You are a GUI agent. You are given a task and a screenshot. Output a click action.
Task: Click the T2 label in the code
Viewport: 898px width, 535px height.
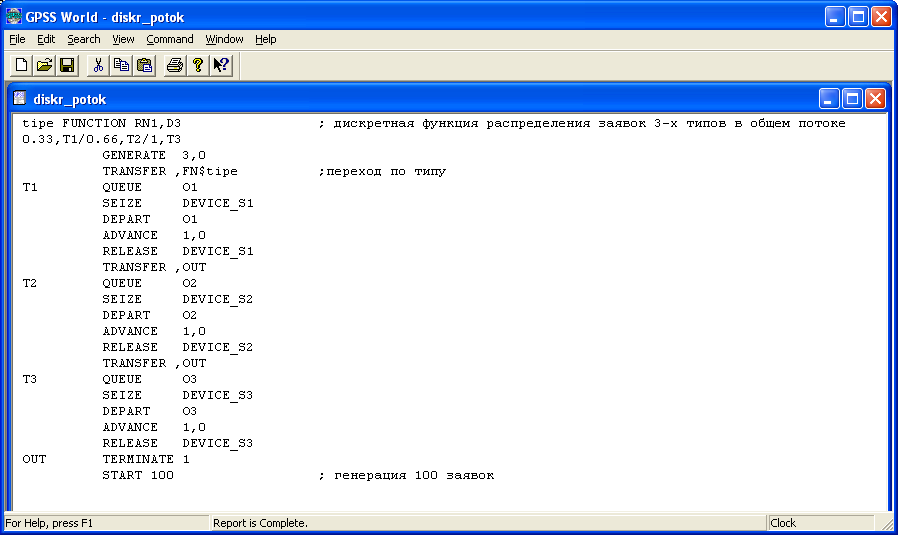pyautogui.click(x=30, y=284)
